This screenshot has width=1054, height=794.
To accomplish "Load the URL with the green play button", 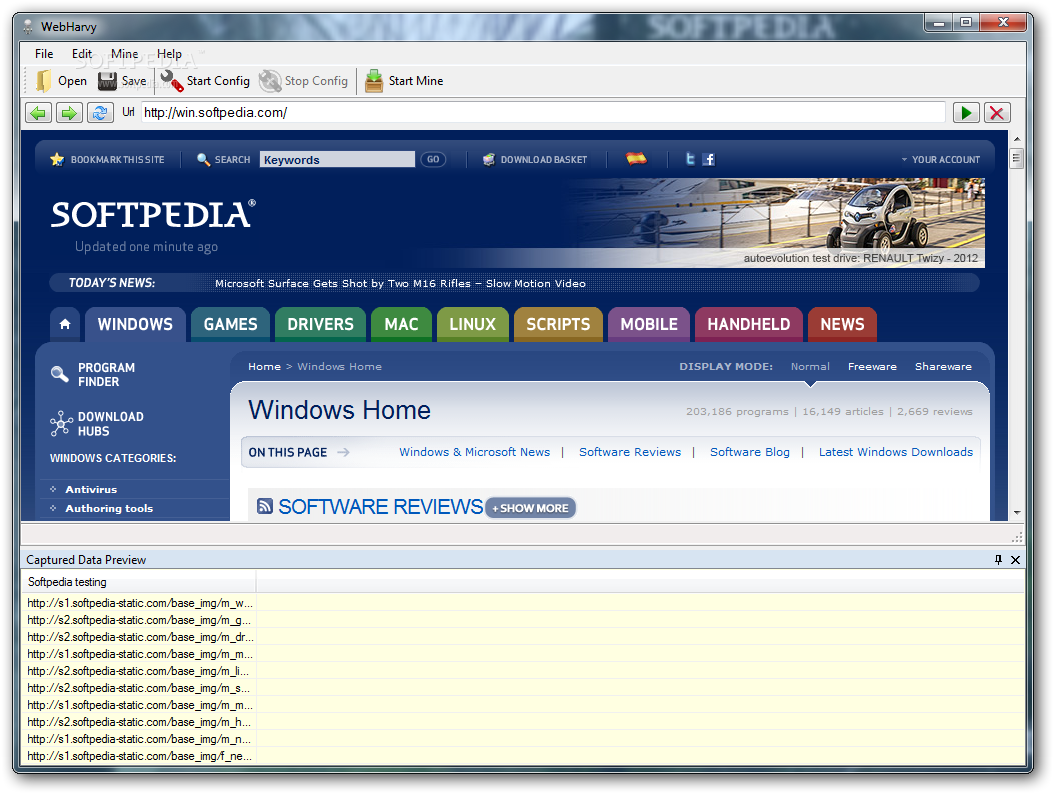I will point(966,112).
